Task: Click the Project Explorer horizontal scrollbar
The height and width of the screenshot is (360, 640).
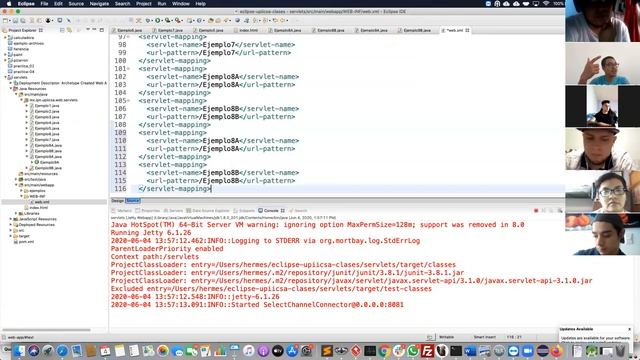Action: [x=46, y=329]
